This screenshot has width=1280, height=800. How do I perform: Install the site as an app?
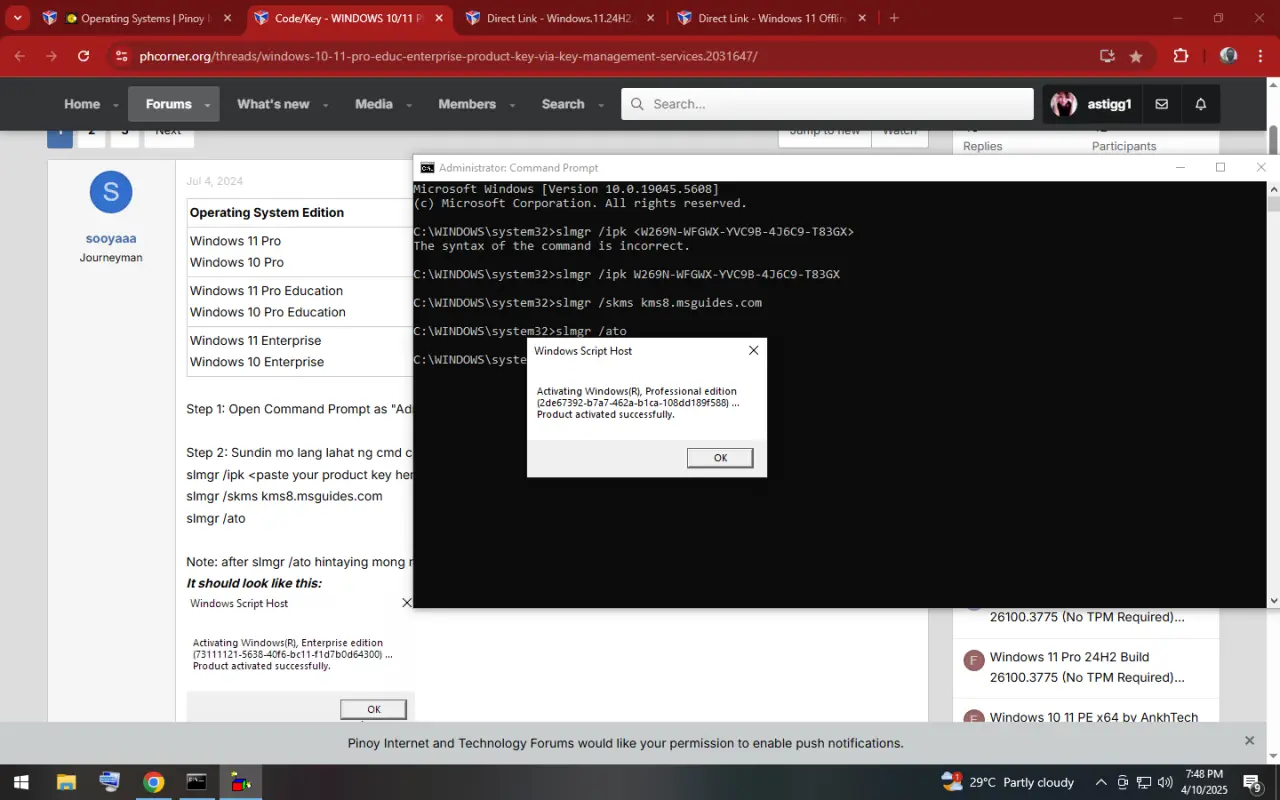[1107, 56]
